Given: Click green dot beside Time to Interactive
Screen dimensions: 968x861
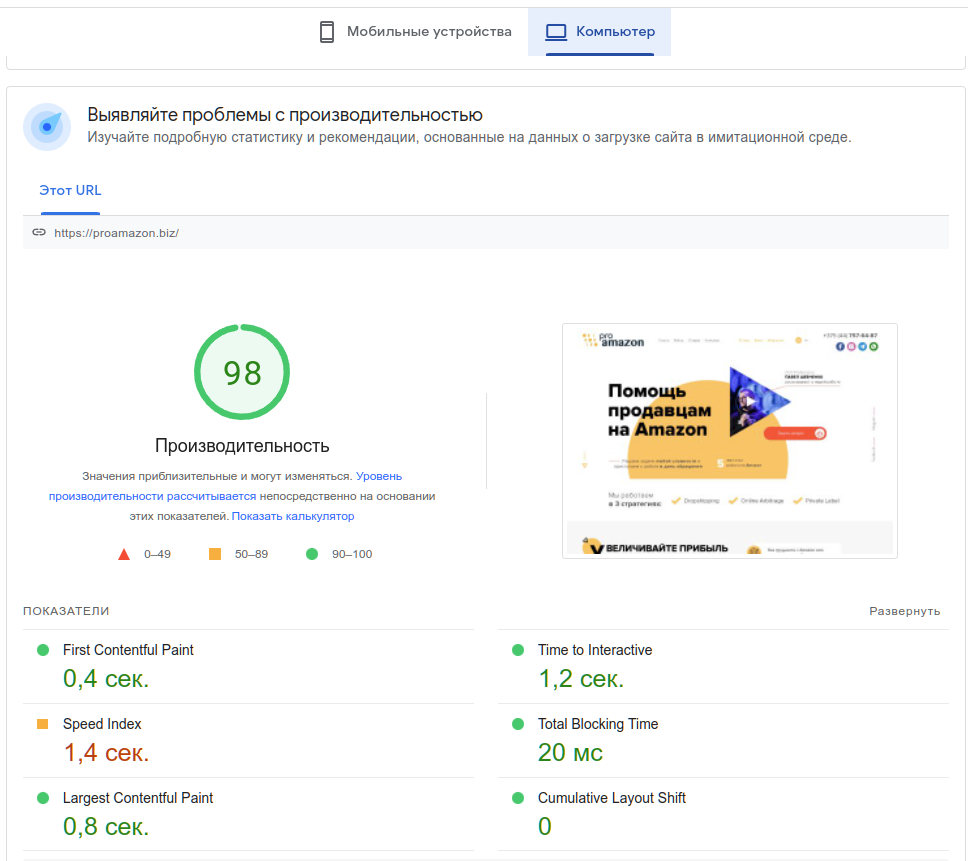Looking at the screenshot, I should point(516,649).
